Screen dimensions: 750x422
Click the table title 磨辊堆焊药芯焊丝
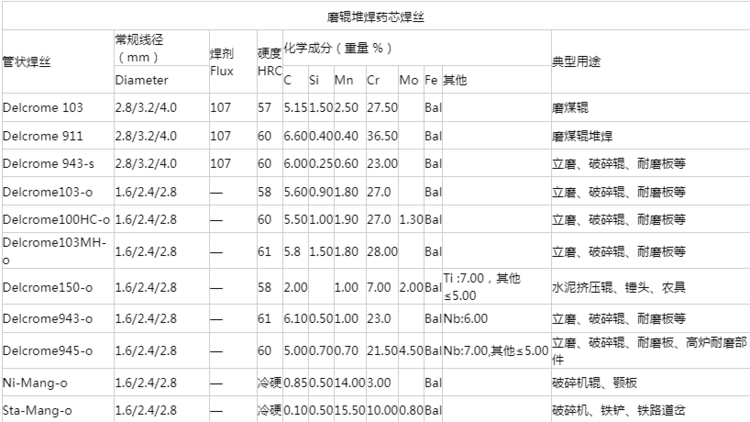[x=375, y=18]
